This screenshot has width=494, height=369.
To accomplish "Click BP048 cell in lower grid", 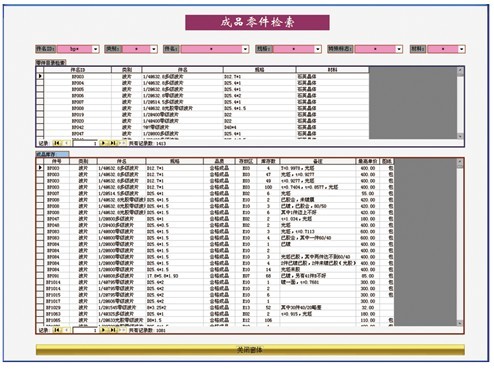I will [x=57, y=225].
